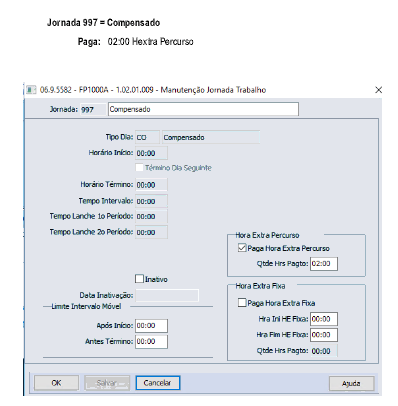This screenshot has width=398, height=406.
Task: Check Paga Hora Extra Fixa
Action: click(x=242, y=303)
